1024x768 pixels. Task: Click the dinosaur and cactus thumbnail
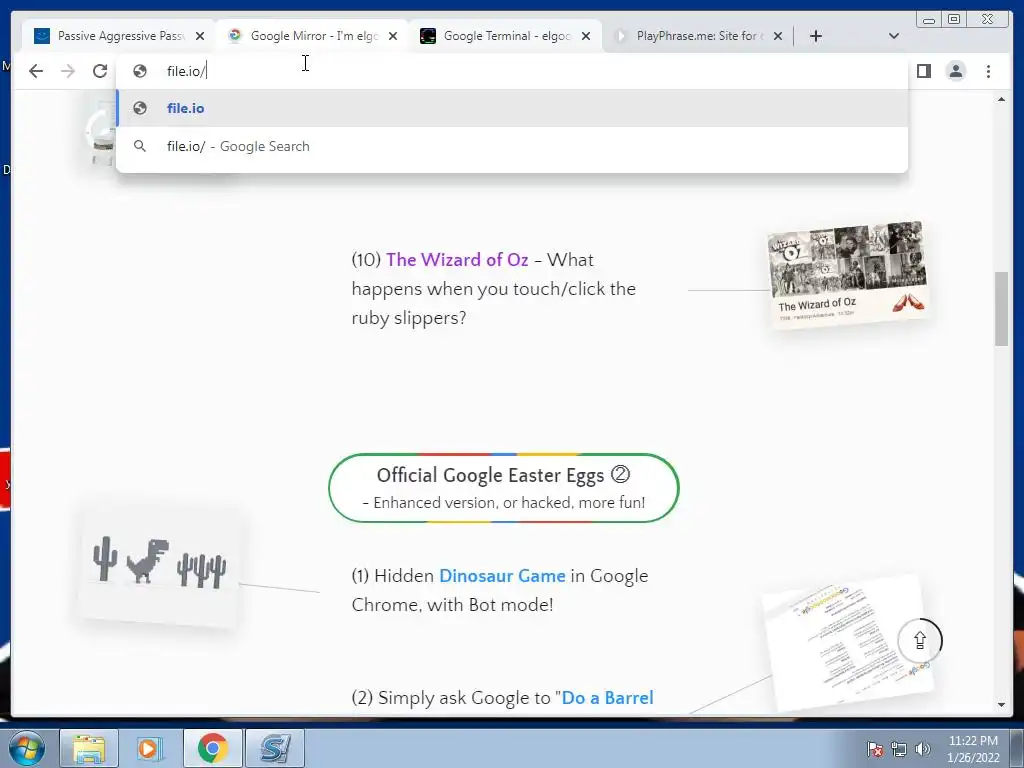pyautogui.click(x=159, y=566)
